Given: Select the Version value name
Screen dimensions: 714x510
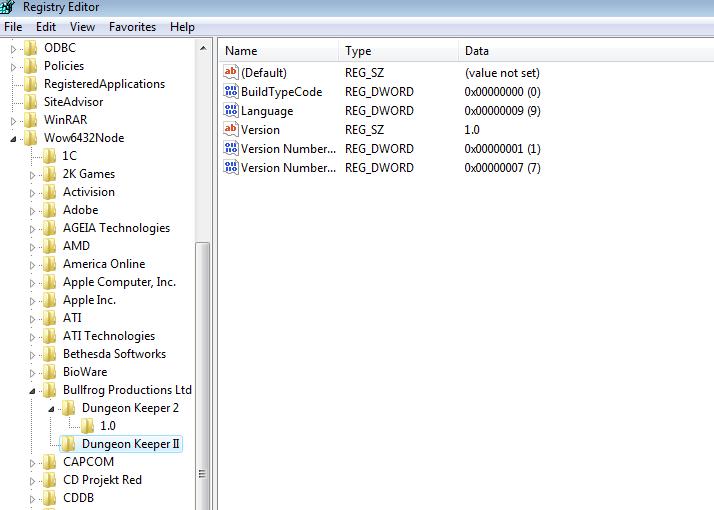Looking at the screenshot, I should pyautogui.click(x=260, y=130).
